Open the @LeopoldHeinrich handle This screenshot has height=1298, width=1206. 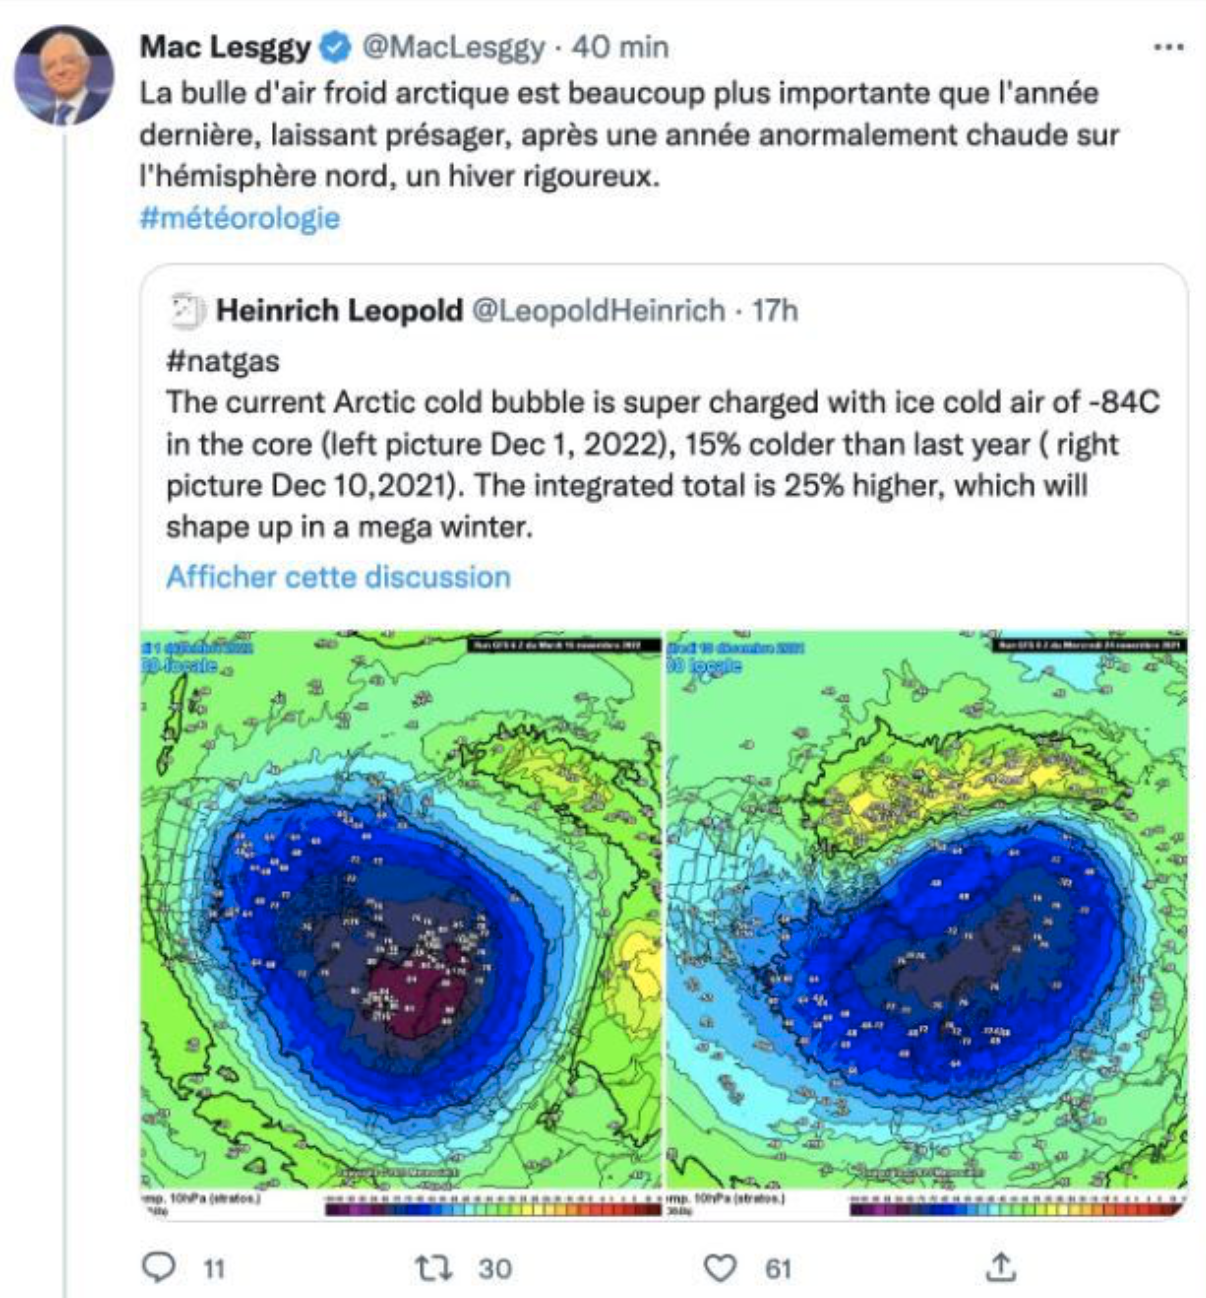[598, 311]
